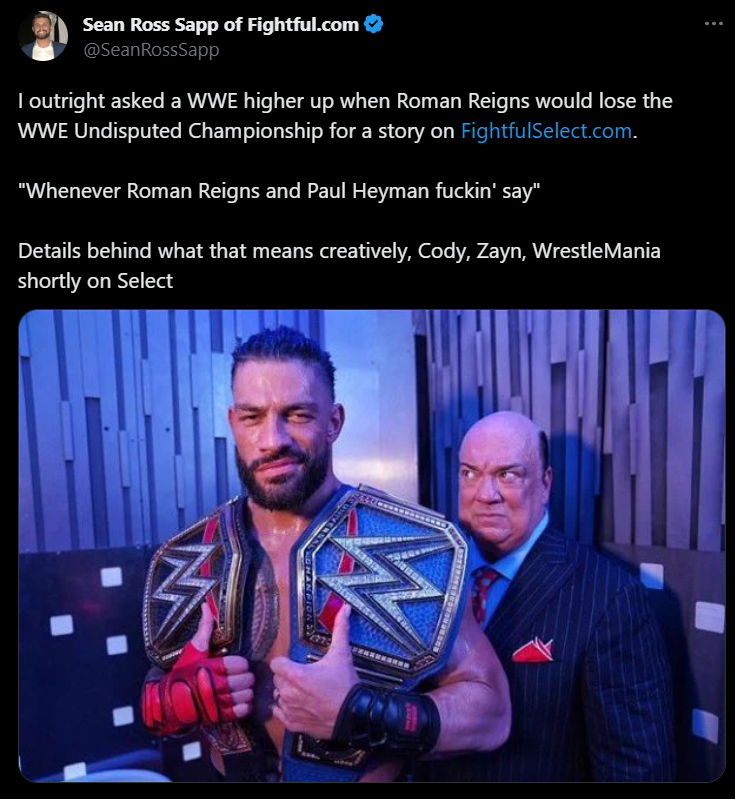Click the Sean Ross Sapp of Fightful.com name

[x=221, y=24]
